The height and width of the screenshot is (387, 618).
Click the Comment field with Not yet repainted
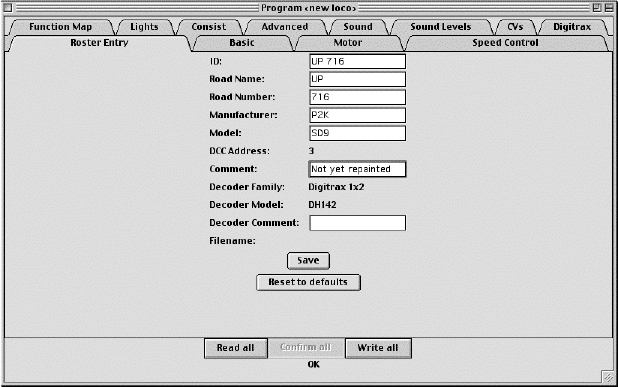tap(357, 169)
